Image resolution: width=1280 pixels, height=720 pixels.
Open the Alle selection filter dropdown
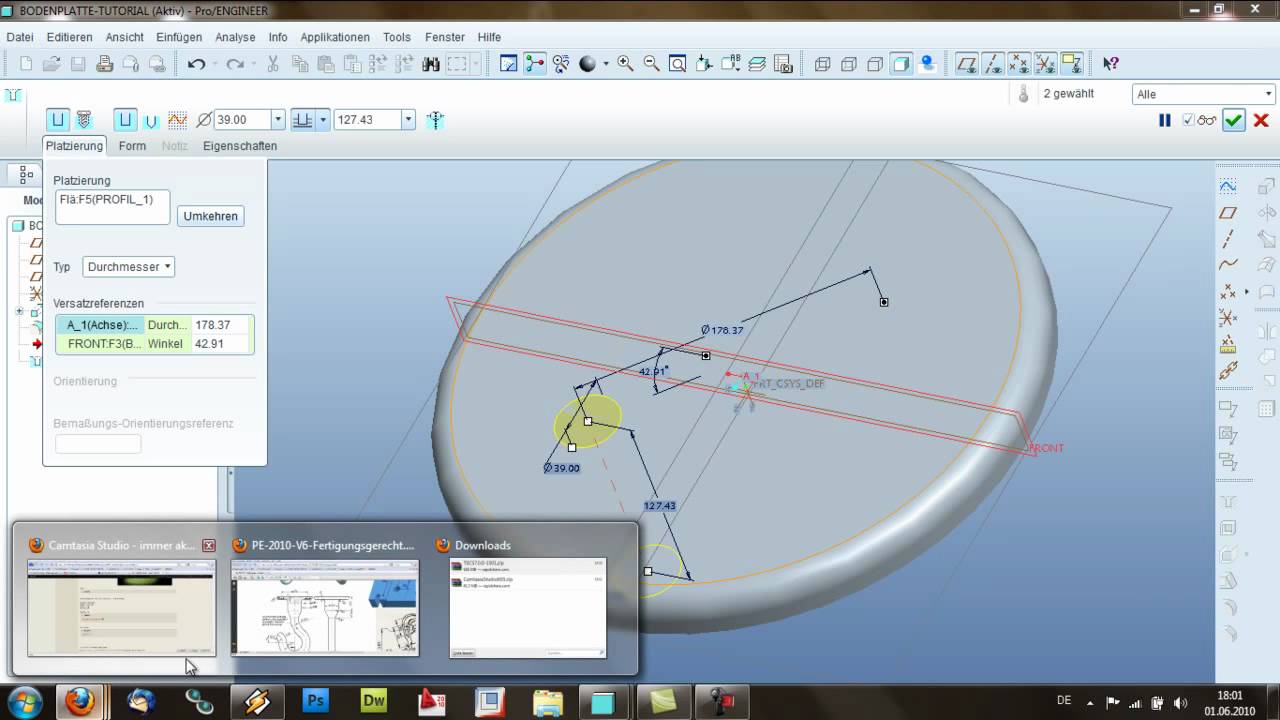(1204, 94)
